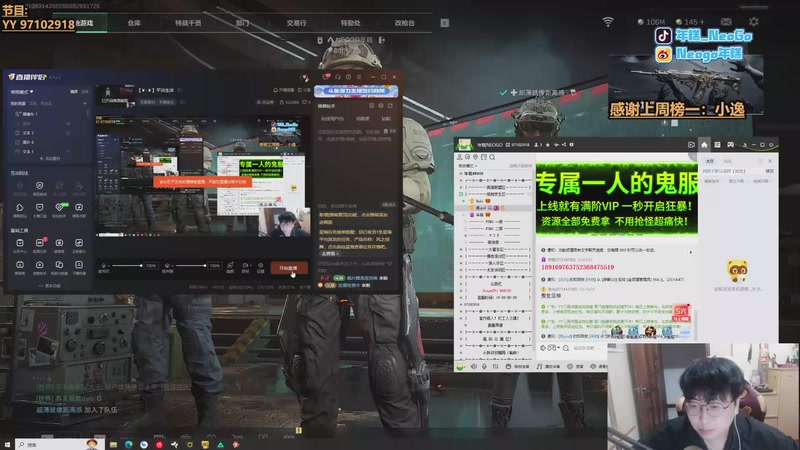The image size is (800, 450).
Task: Open the first icon of 互动玩法 second row
Action: click(x=19, y=209)
